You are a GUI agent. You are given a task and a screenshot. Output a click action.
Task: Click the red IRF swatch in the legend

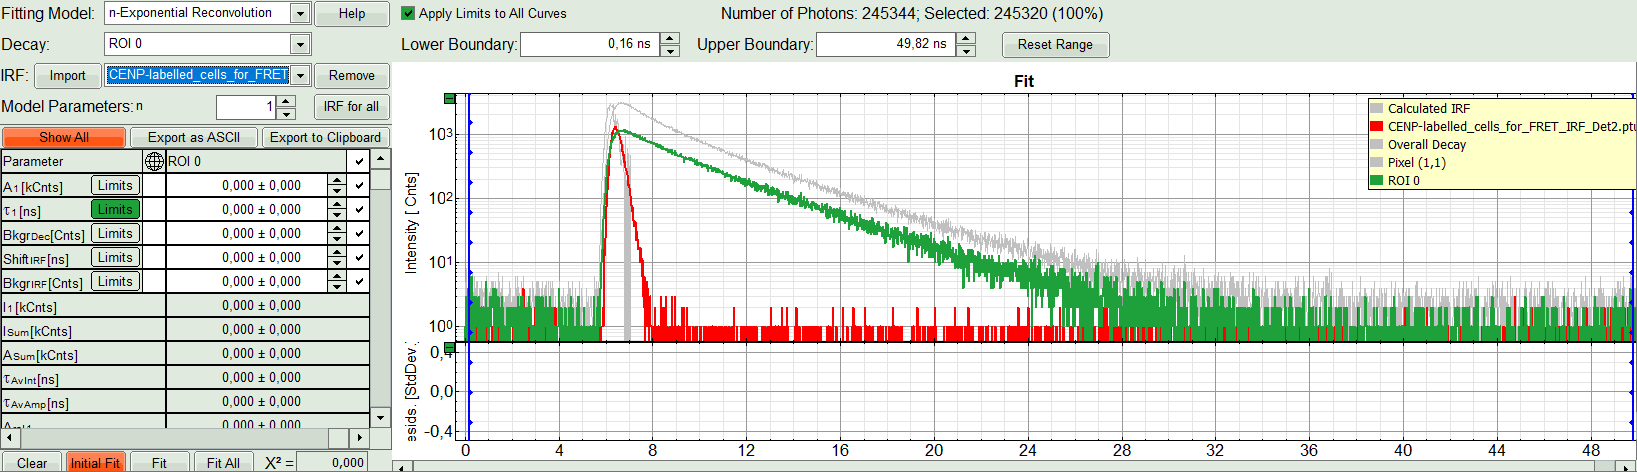[1377, 127]
